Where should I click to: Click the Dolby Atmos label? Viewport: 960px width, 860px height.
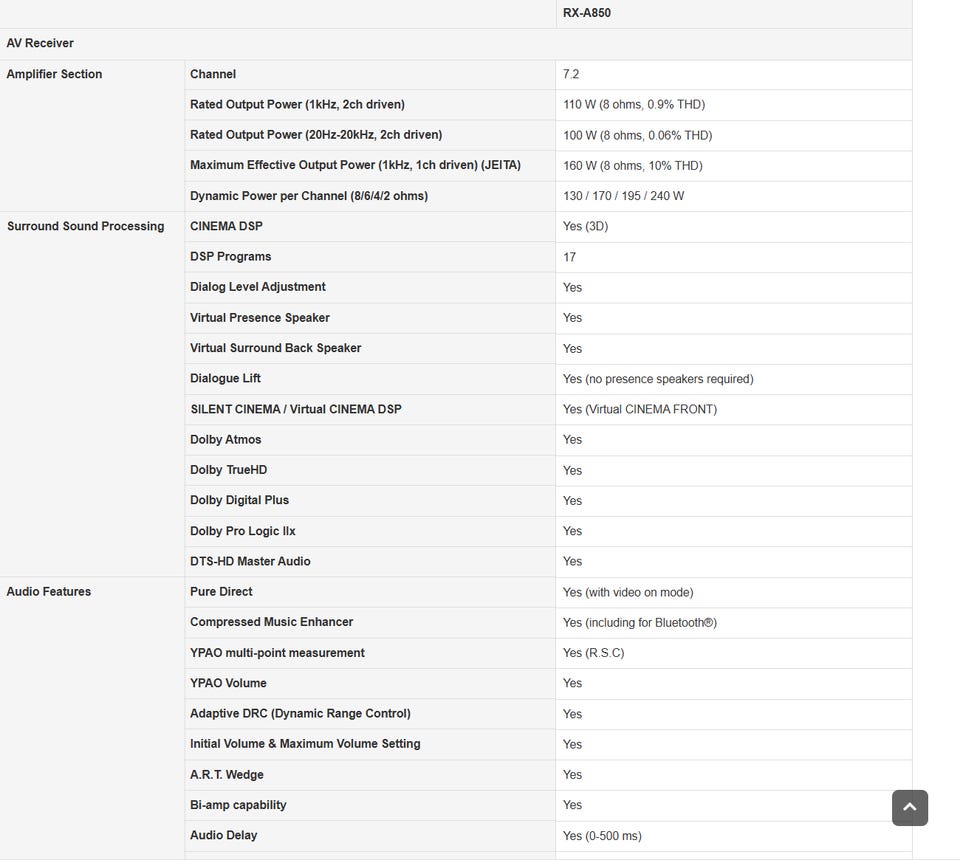click(x=225, y=439)
